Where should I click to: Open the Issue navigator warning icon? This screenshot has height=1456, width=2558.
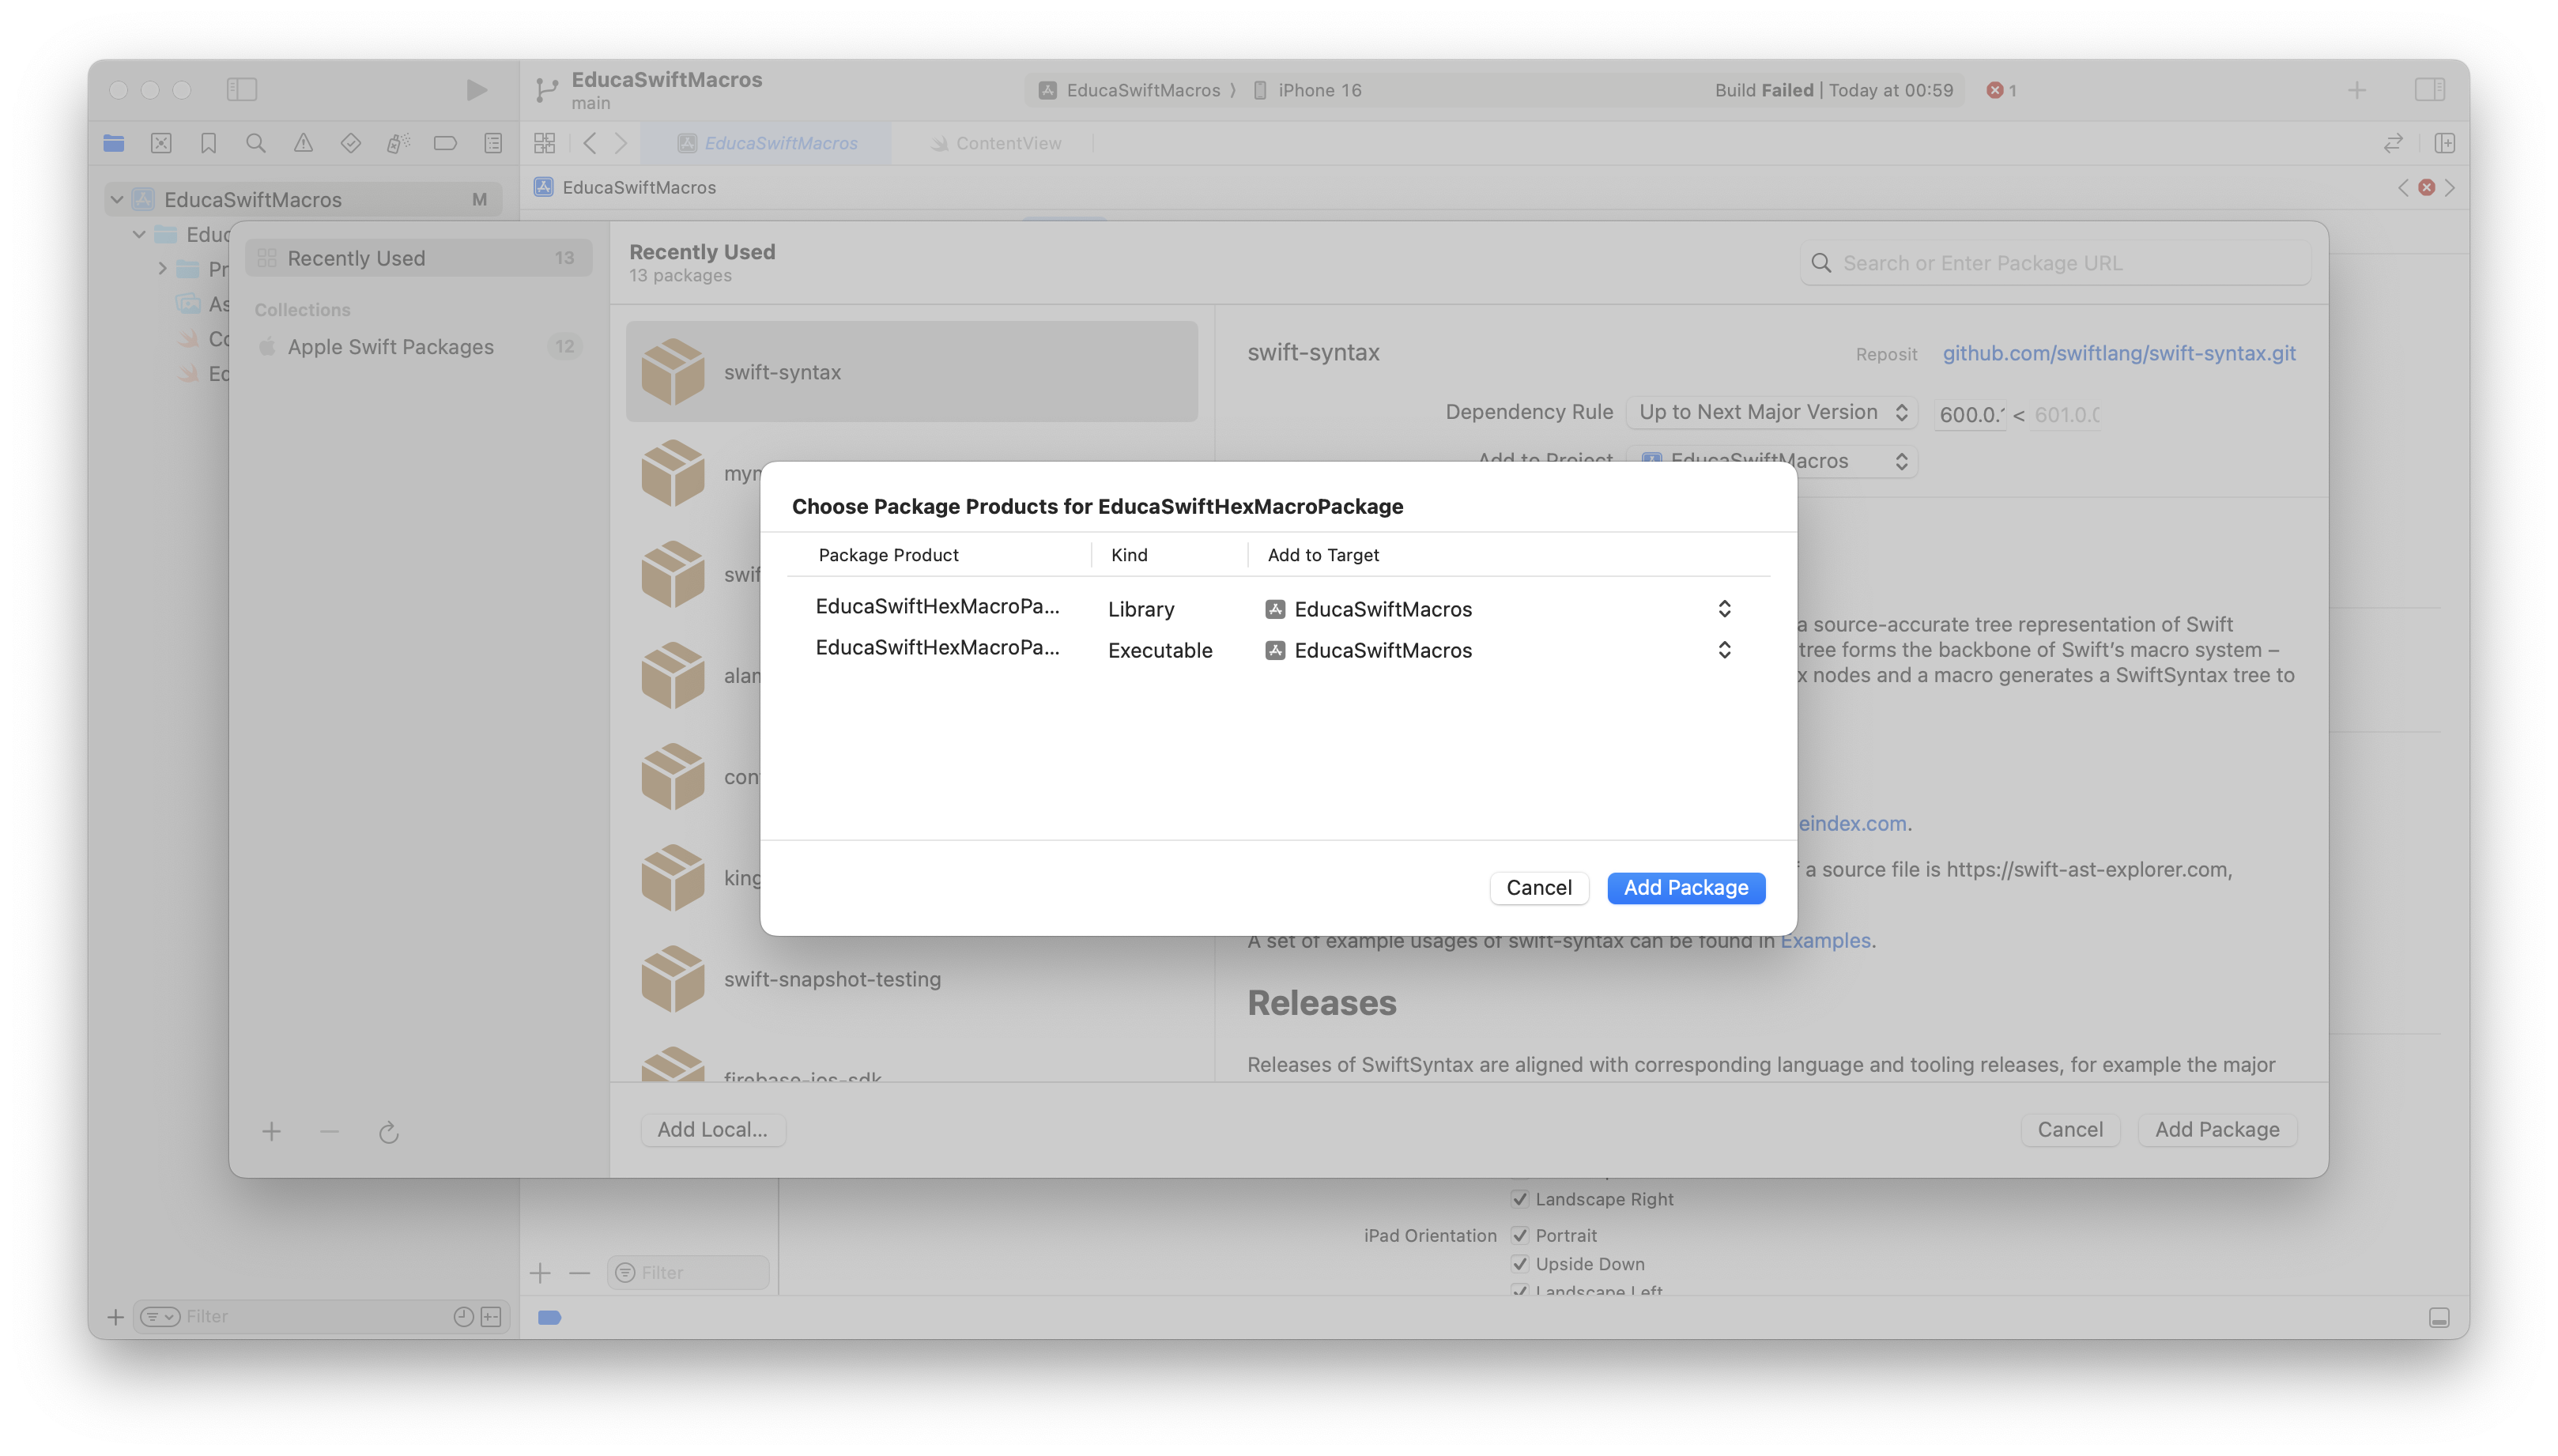303,143
